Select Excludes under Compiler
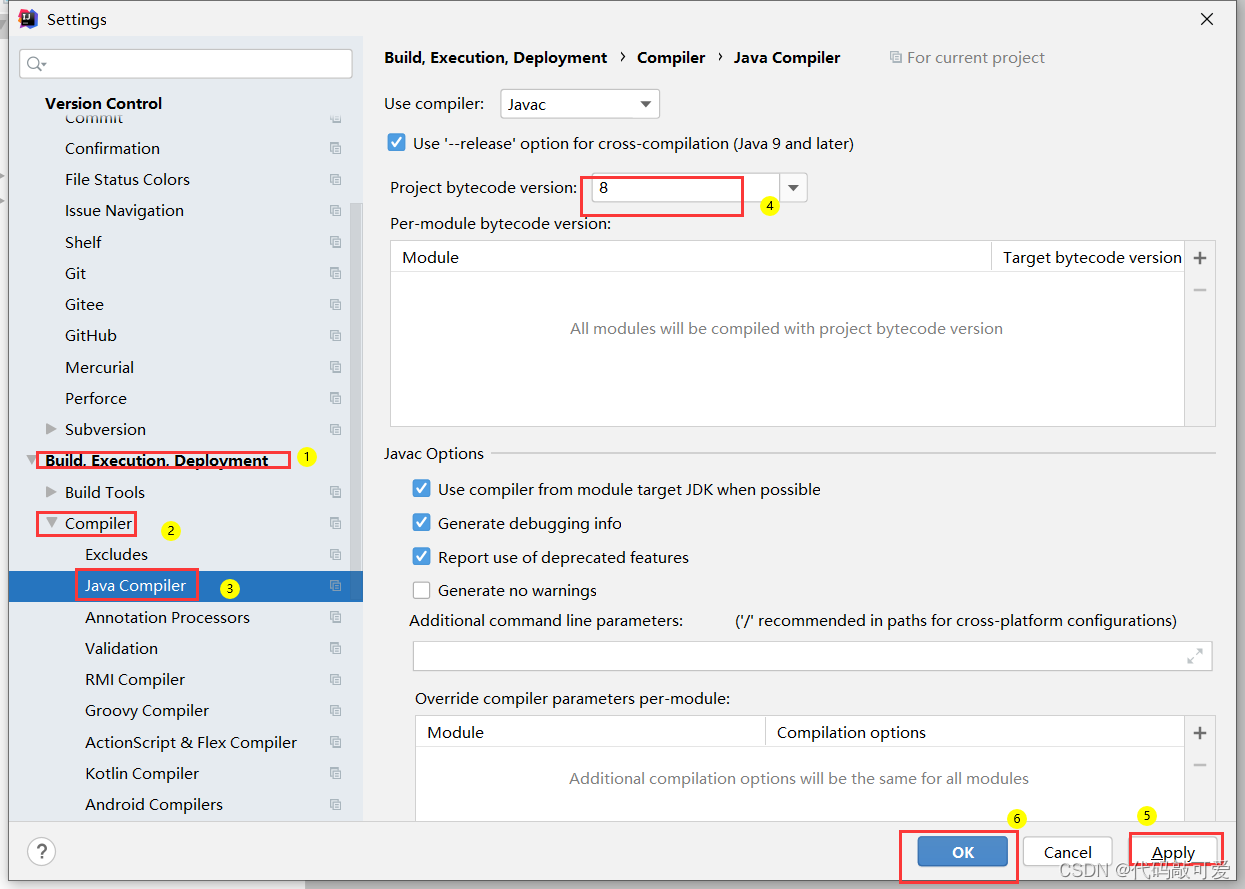The width and height of the screenshot is (1245, 889). click(x=116, y=554)
